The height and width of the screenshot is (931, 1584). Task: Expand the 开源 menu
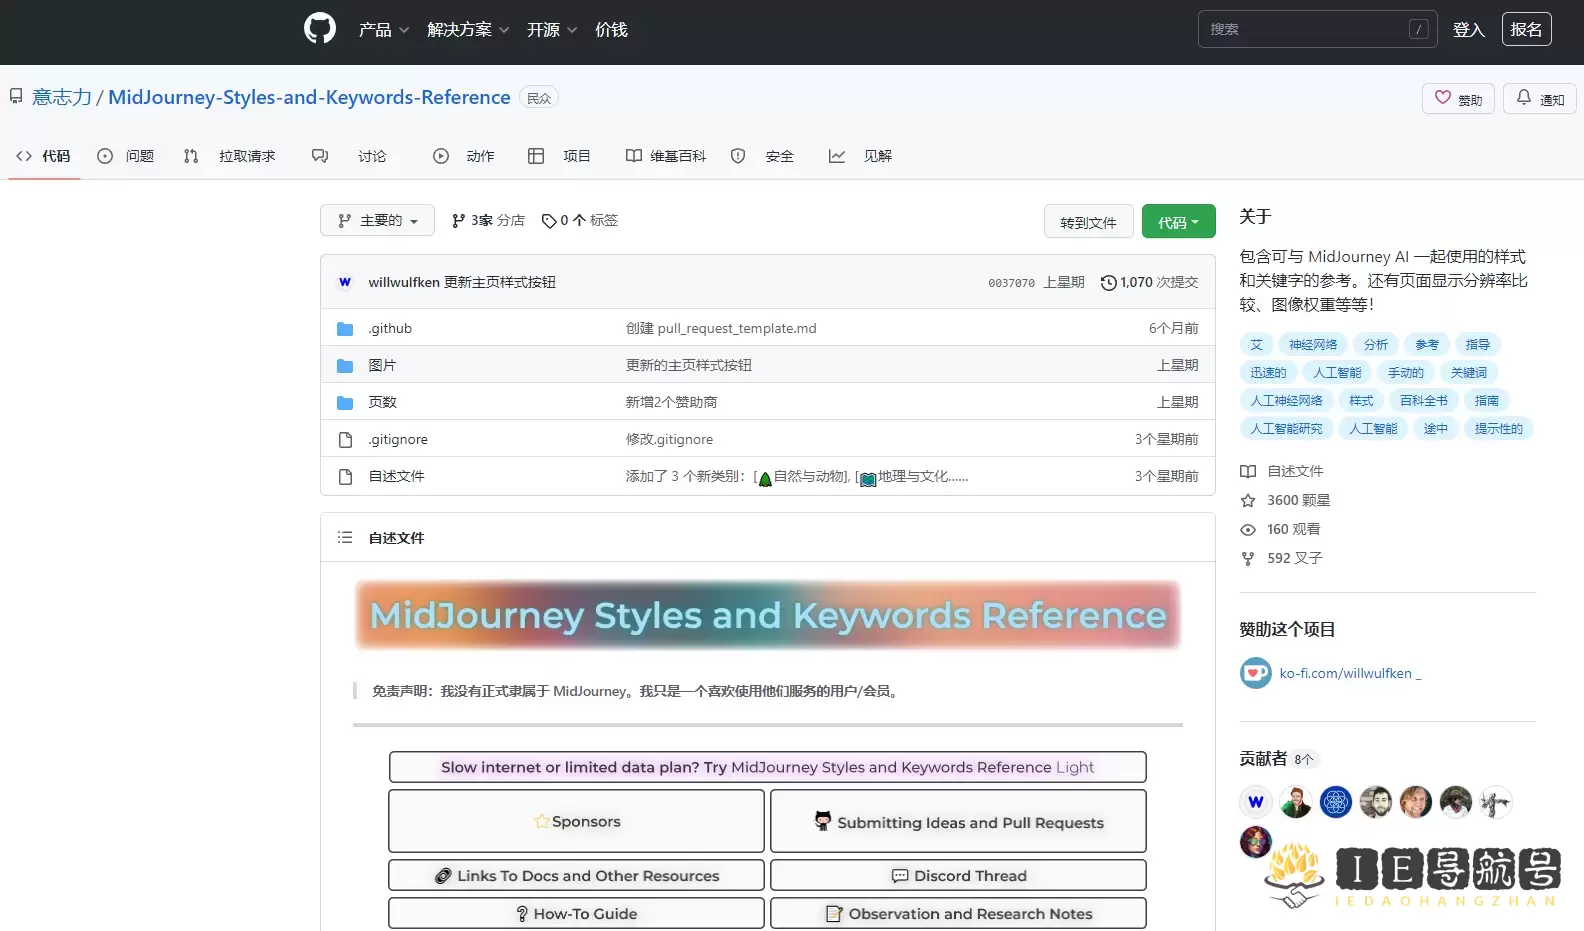click(x=552, y=30)
